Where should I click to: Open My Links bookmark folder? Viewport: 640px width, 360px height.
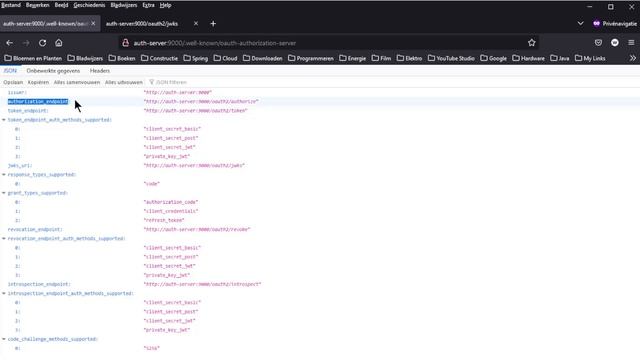[x=590, y=58]
